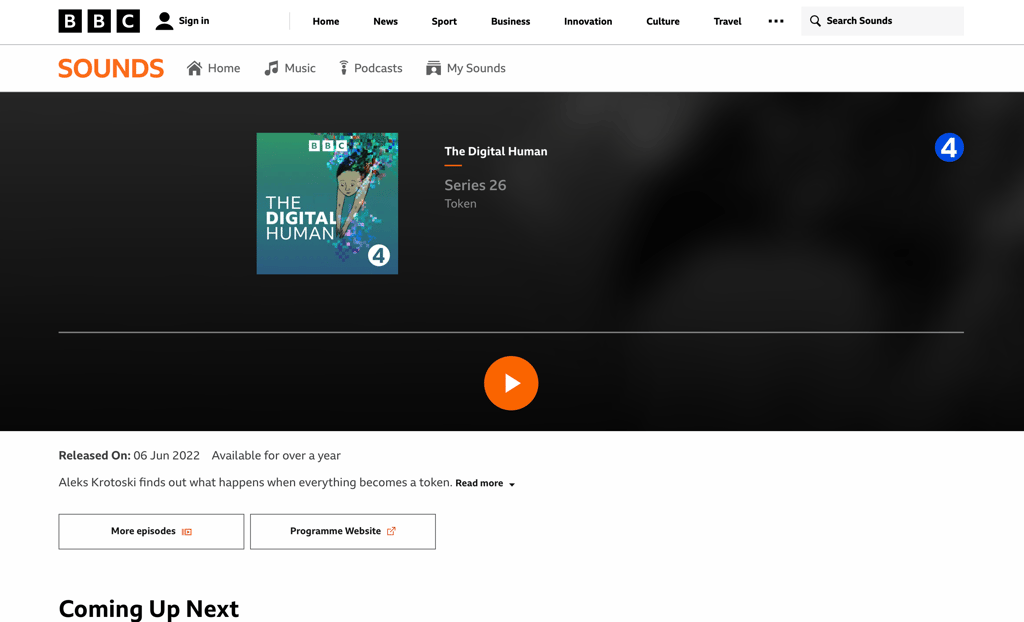Image resolution: width=1024 pixels, height=622 pixels.
Task: Open the Podcasts section label
Action: click(x=378, y=68)
